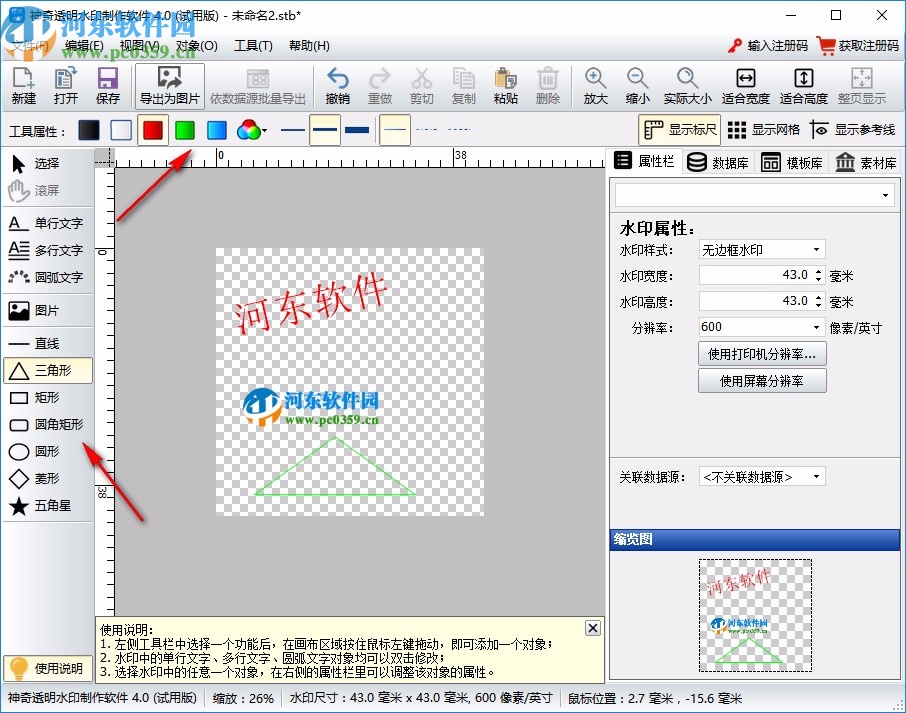Screen dimensions: 906x713
Task: Click the 缩小 zoom out icon
Action: pyautogui.click(x=637, y=86)
